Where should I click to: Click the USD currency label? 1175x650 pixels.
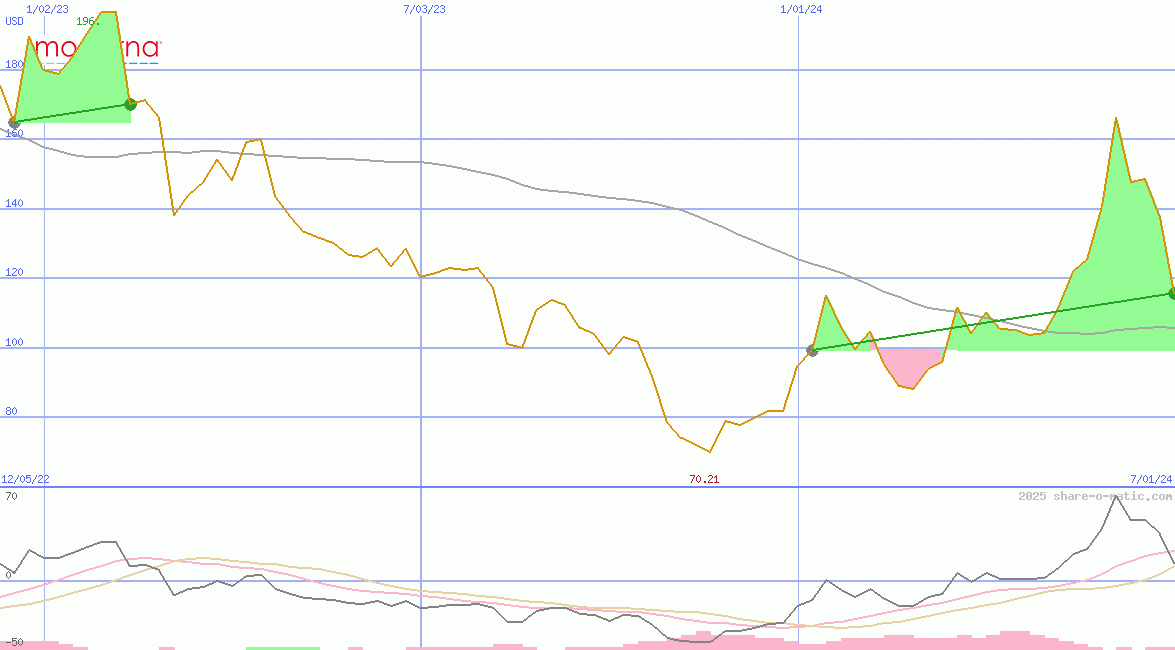15,21
